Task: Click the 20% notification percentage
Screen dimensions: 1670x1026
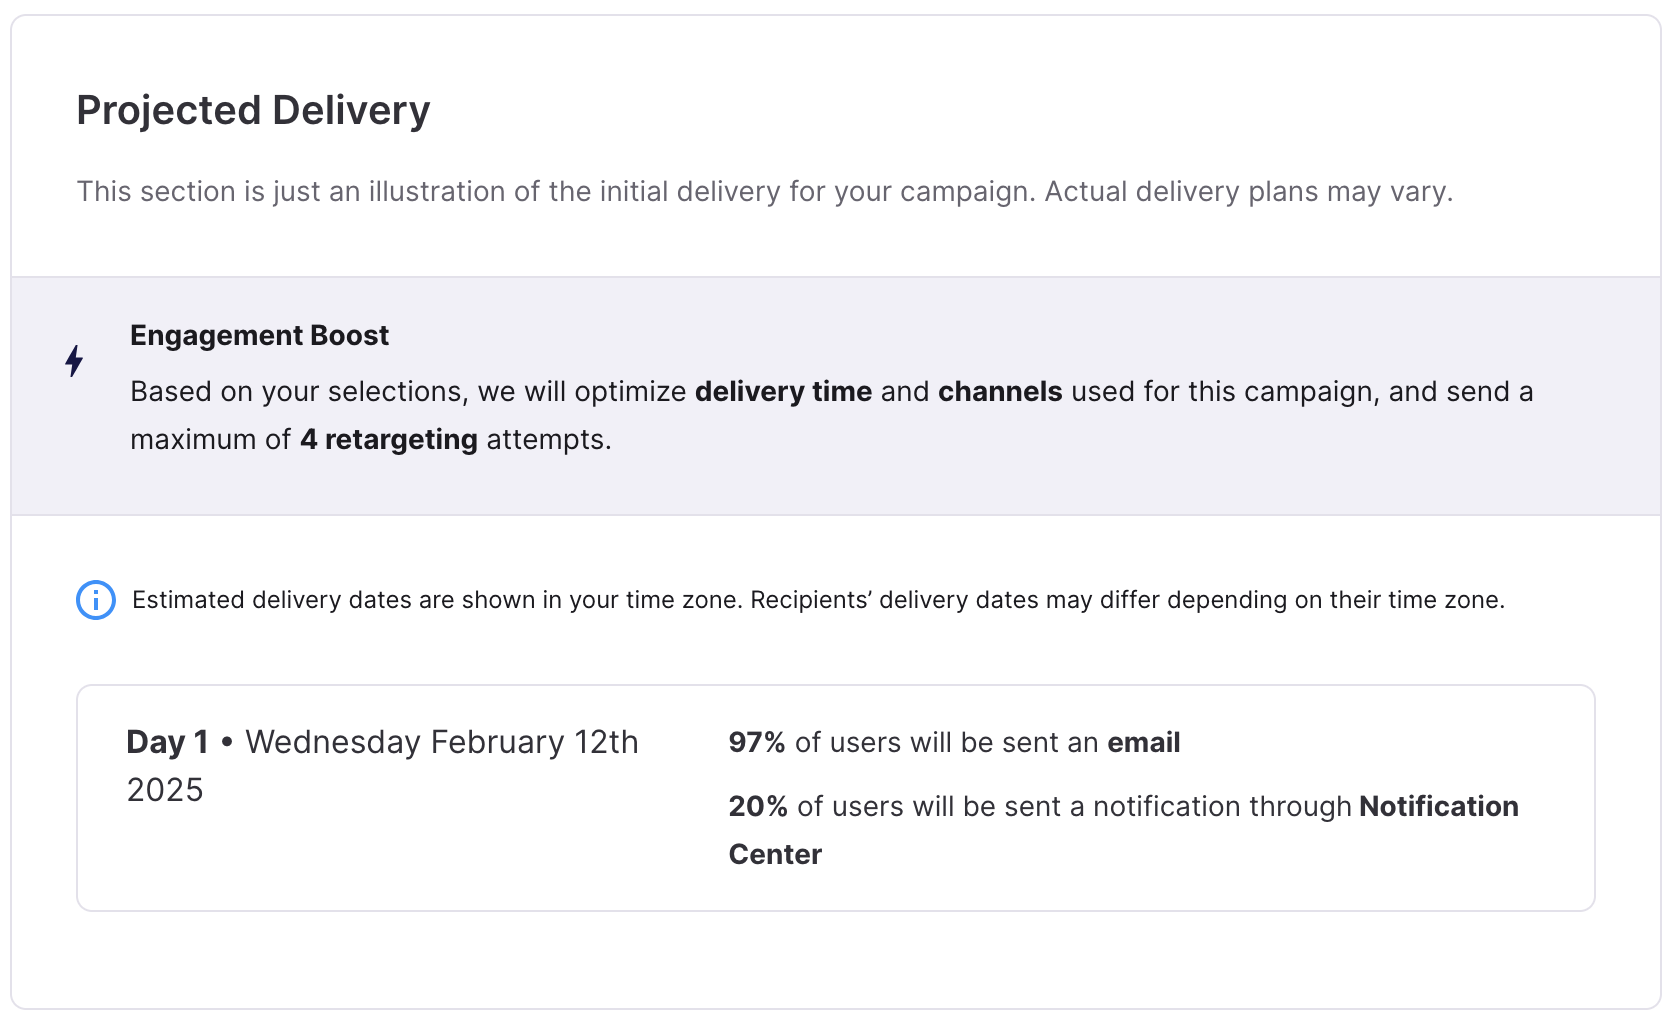Action: tap(758, 806)
